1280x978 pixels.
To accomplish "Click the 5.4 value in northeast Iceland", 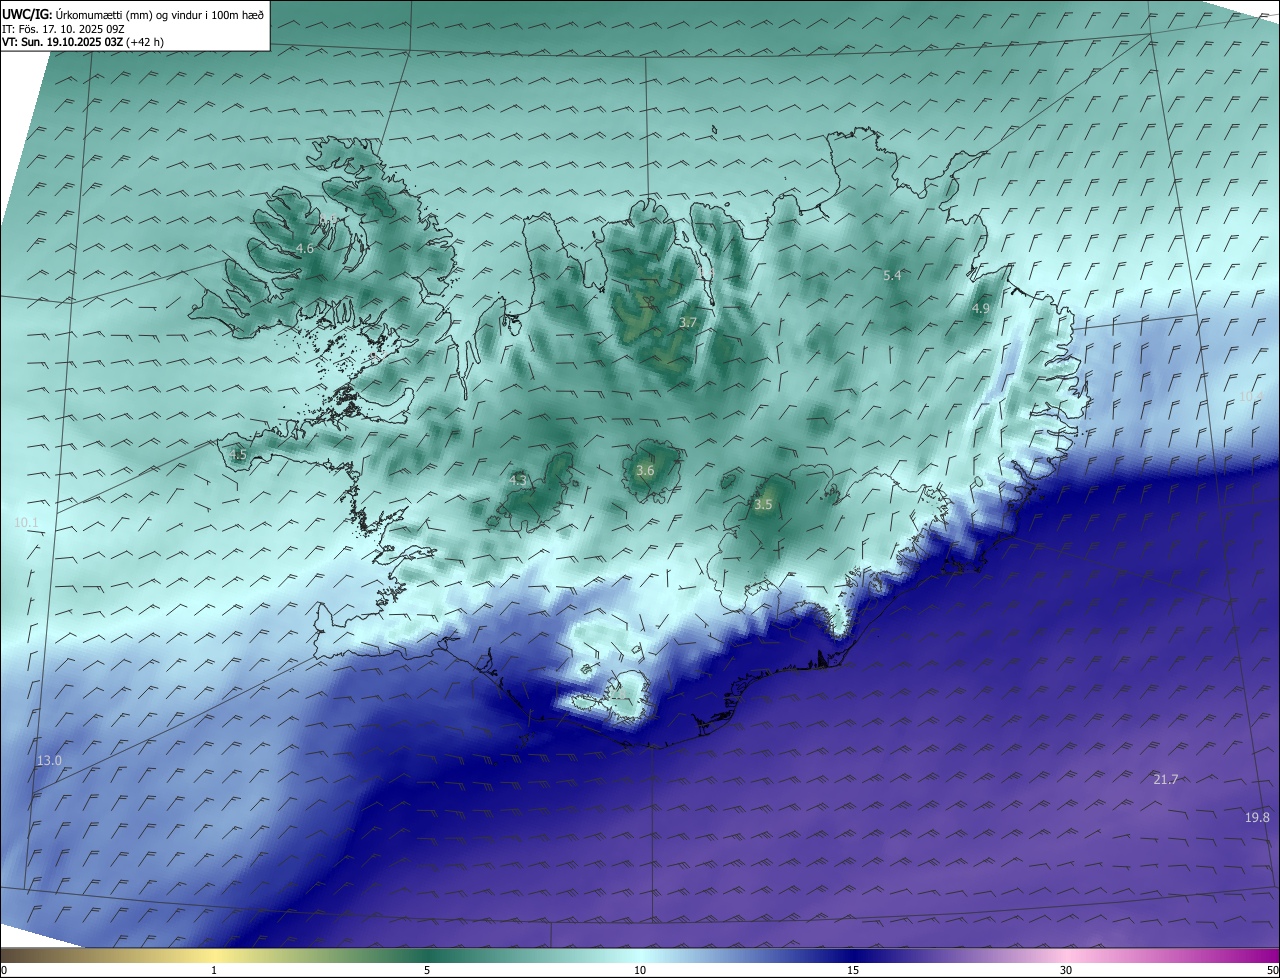I will [x=893, y=275].
